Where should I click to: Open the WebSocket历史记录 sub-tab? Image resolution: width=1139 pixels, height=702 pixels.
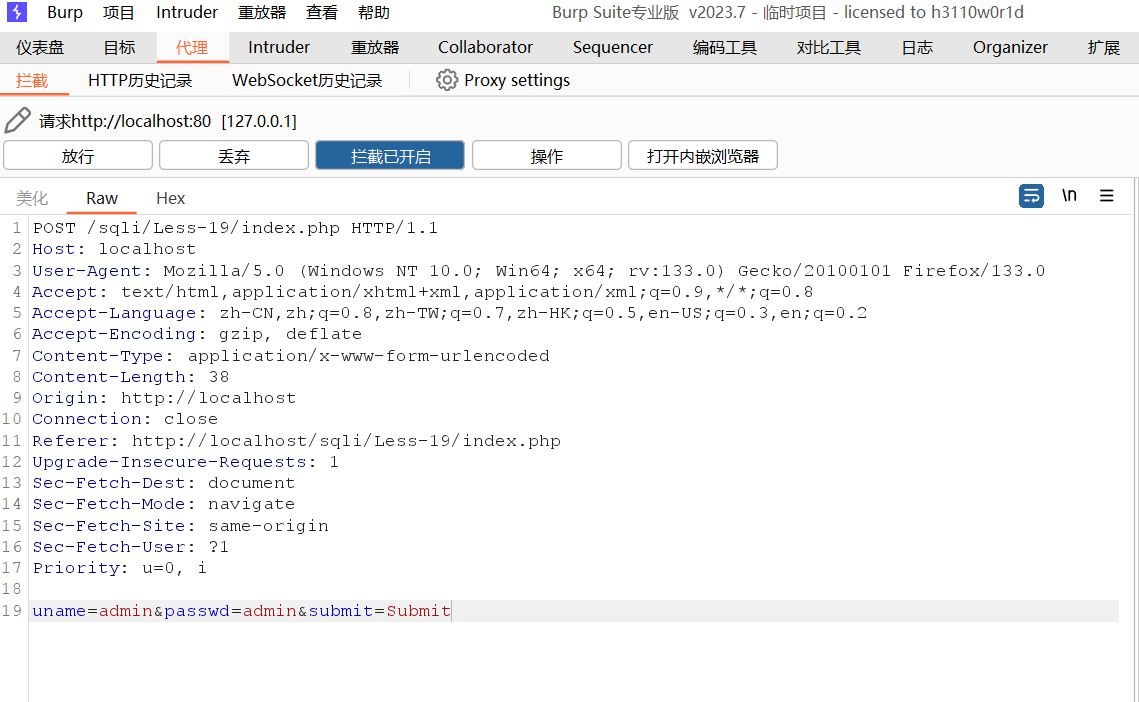tap(307, 80)
